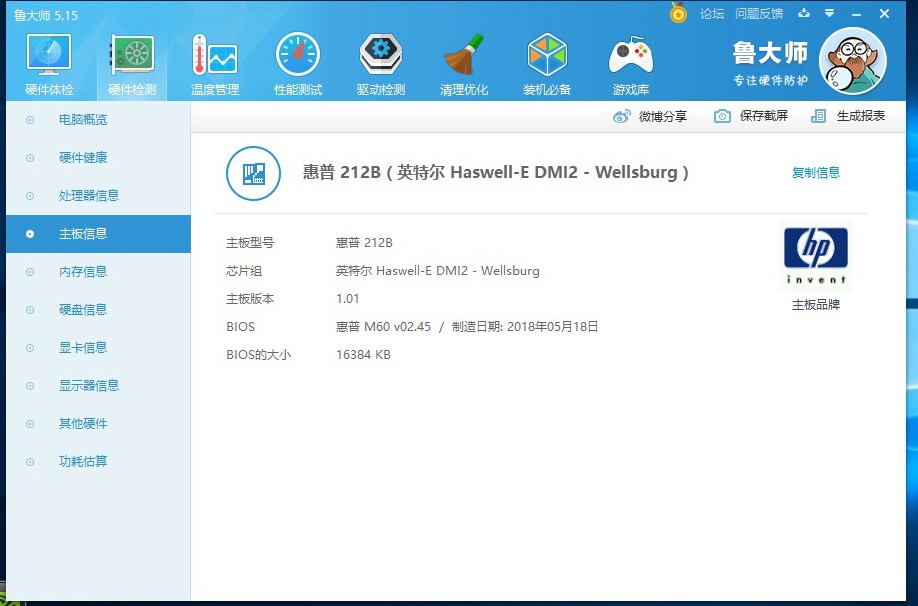Image resolution: width=918 pixels, height=606 pixels.
Task: Open the 装机必备 cube icon
Action: pos(547,54)
